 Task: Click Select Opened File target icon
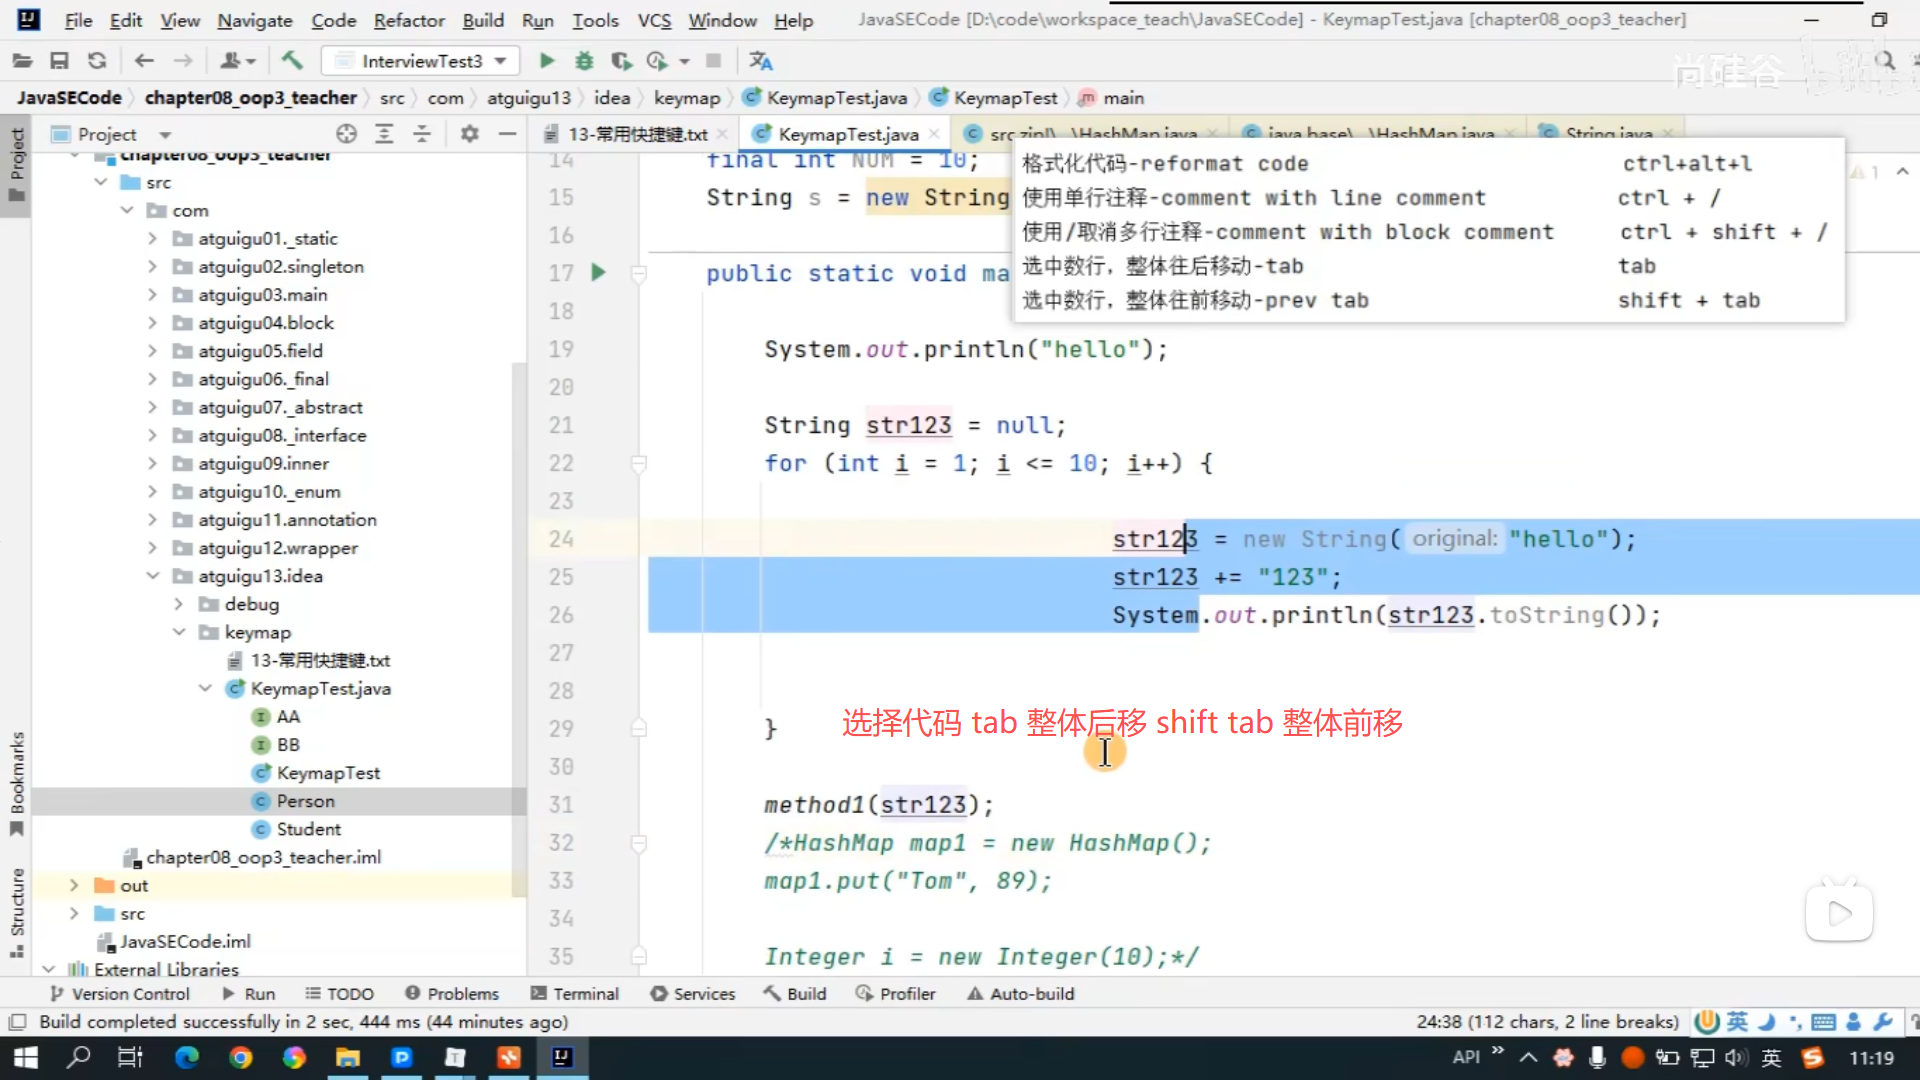(346, 134)
